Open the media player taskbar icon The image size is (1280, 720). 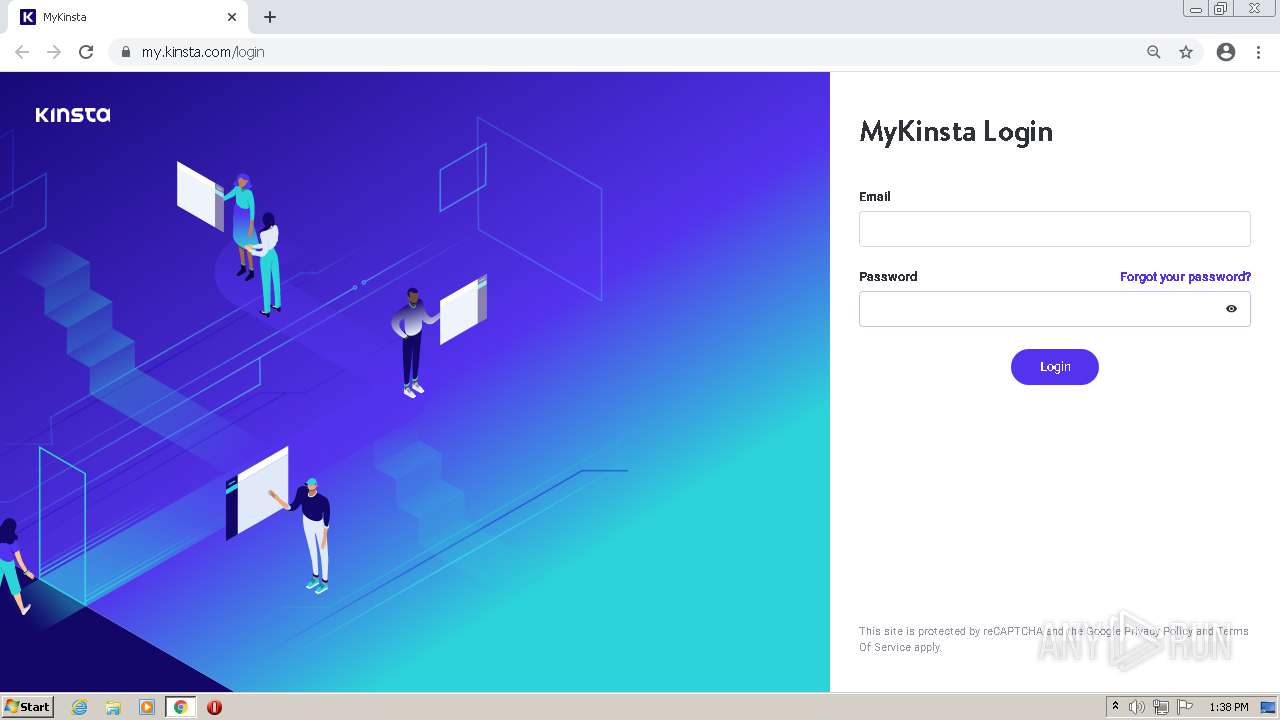147,707
